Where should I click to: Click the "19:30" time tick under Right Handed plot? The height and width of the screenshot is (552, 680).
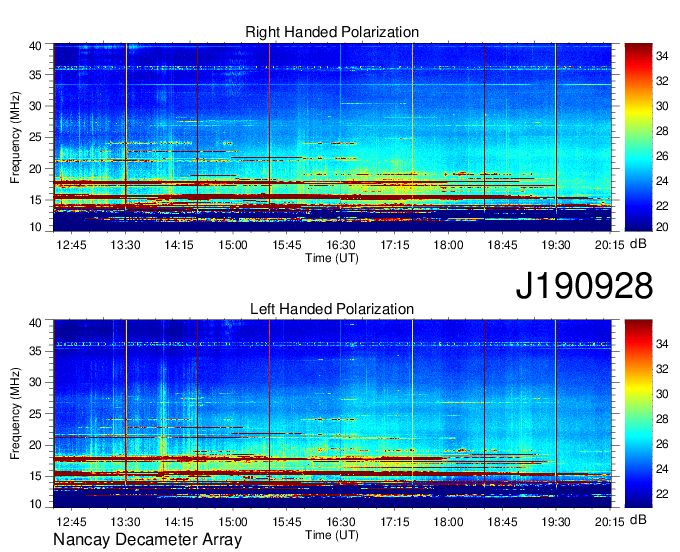pyautogui.click(x=556, y=245)
